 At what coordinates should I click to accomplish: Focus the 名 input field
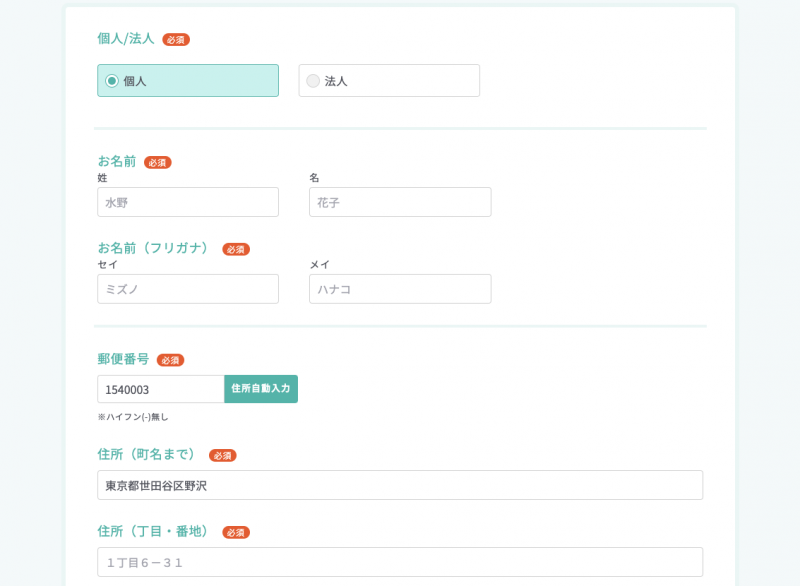click(400, 202)
